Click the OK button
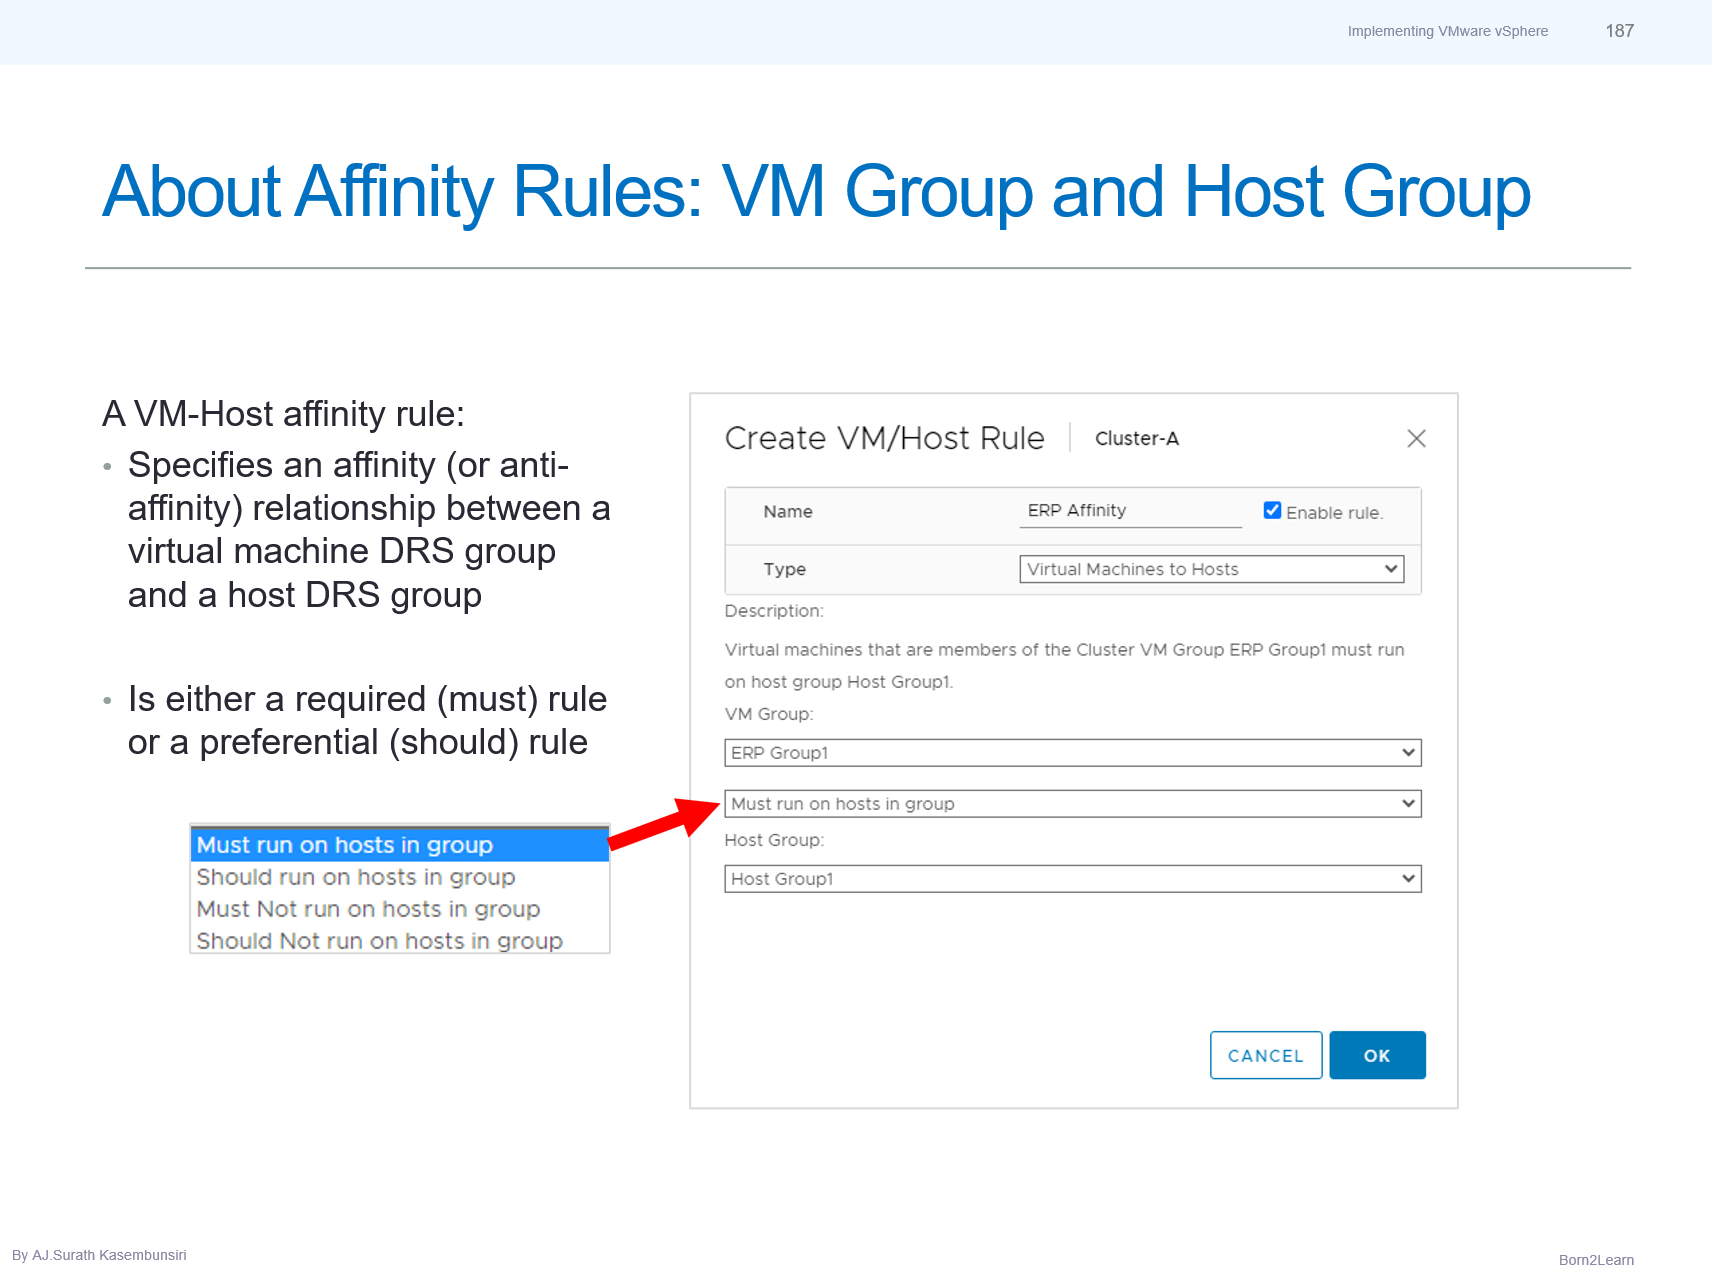1712x1283 pixels. pyautogui.click(x=1377, y=1054)
